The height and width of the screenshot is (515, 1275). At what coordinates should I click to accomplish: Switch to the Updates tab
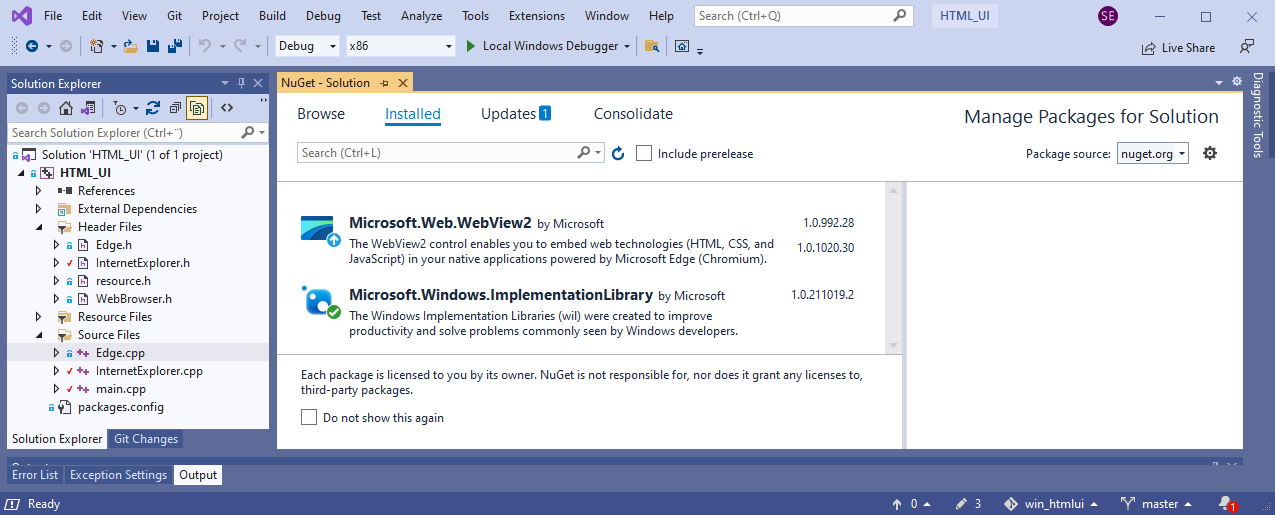click(516, 114)
